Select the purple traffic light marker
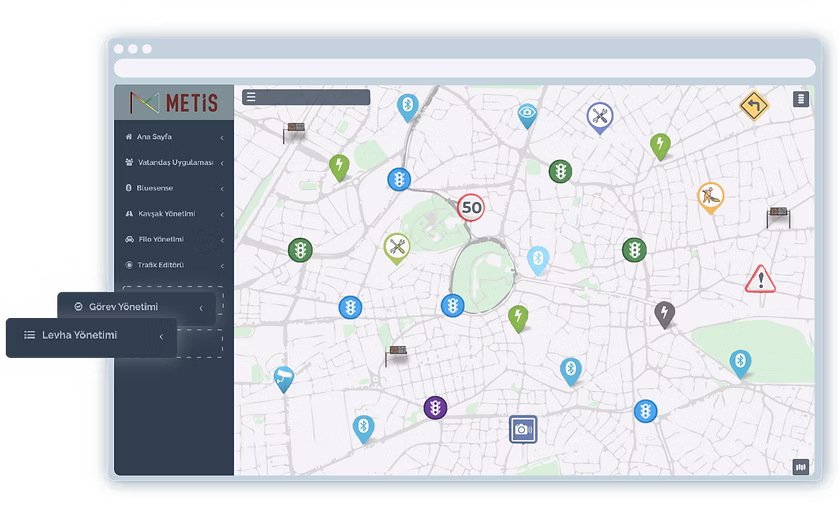This screenshot has height=528, width=840. coord(435,407)
